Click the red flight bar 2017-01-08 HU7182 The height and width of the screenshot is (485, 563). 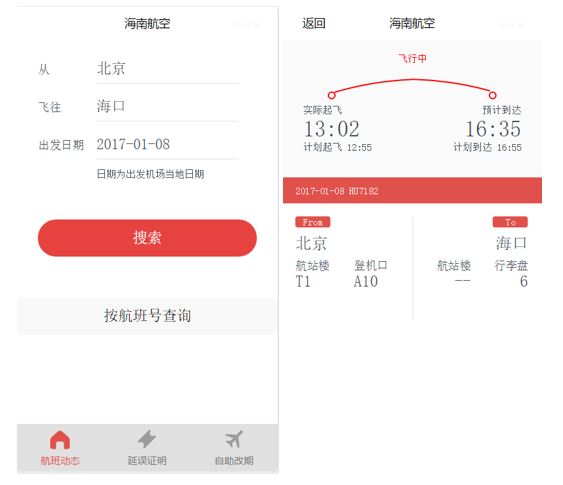(412, 190)
